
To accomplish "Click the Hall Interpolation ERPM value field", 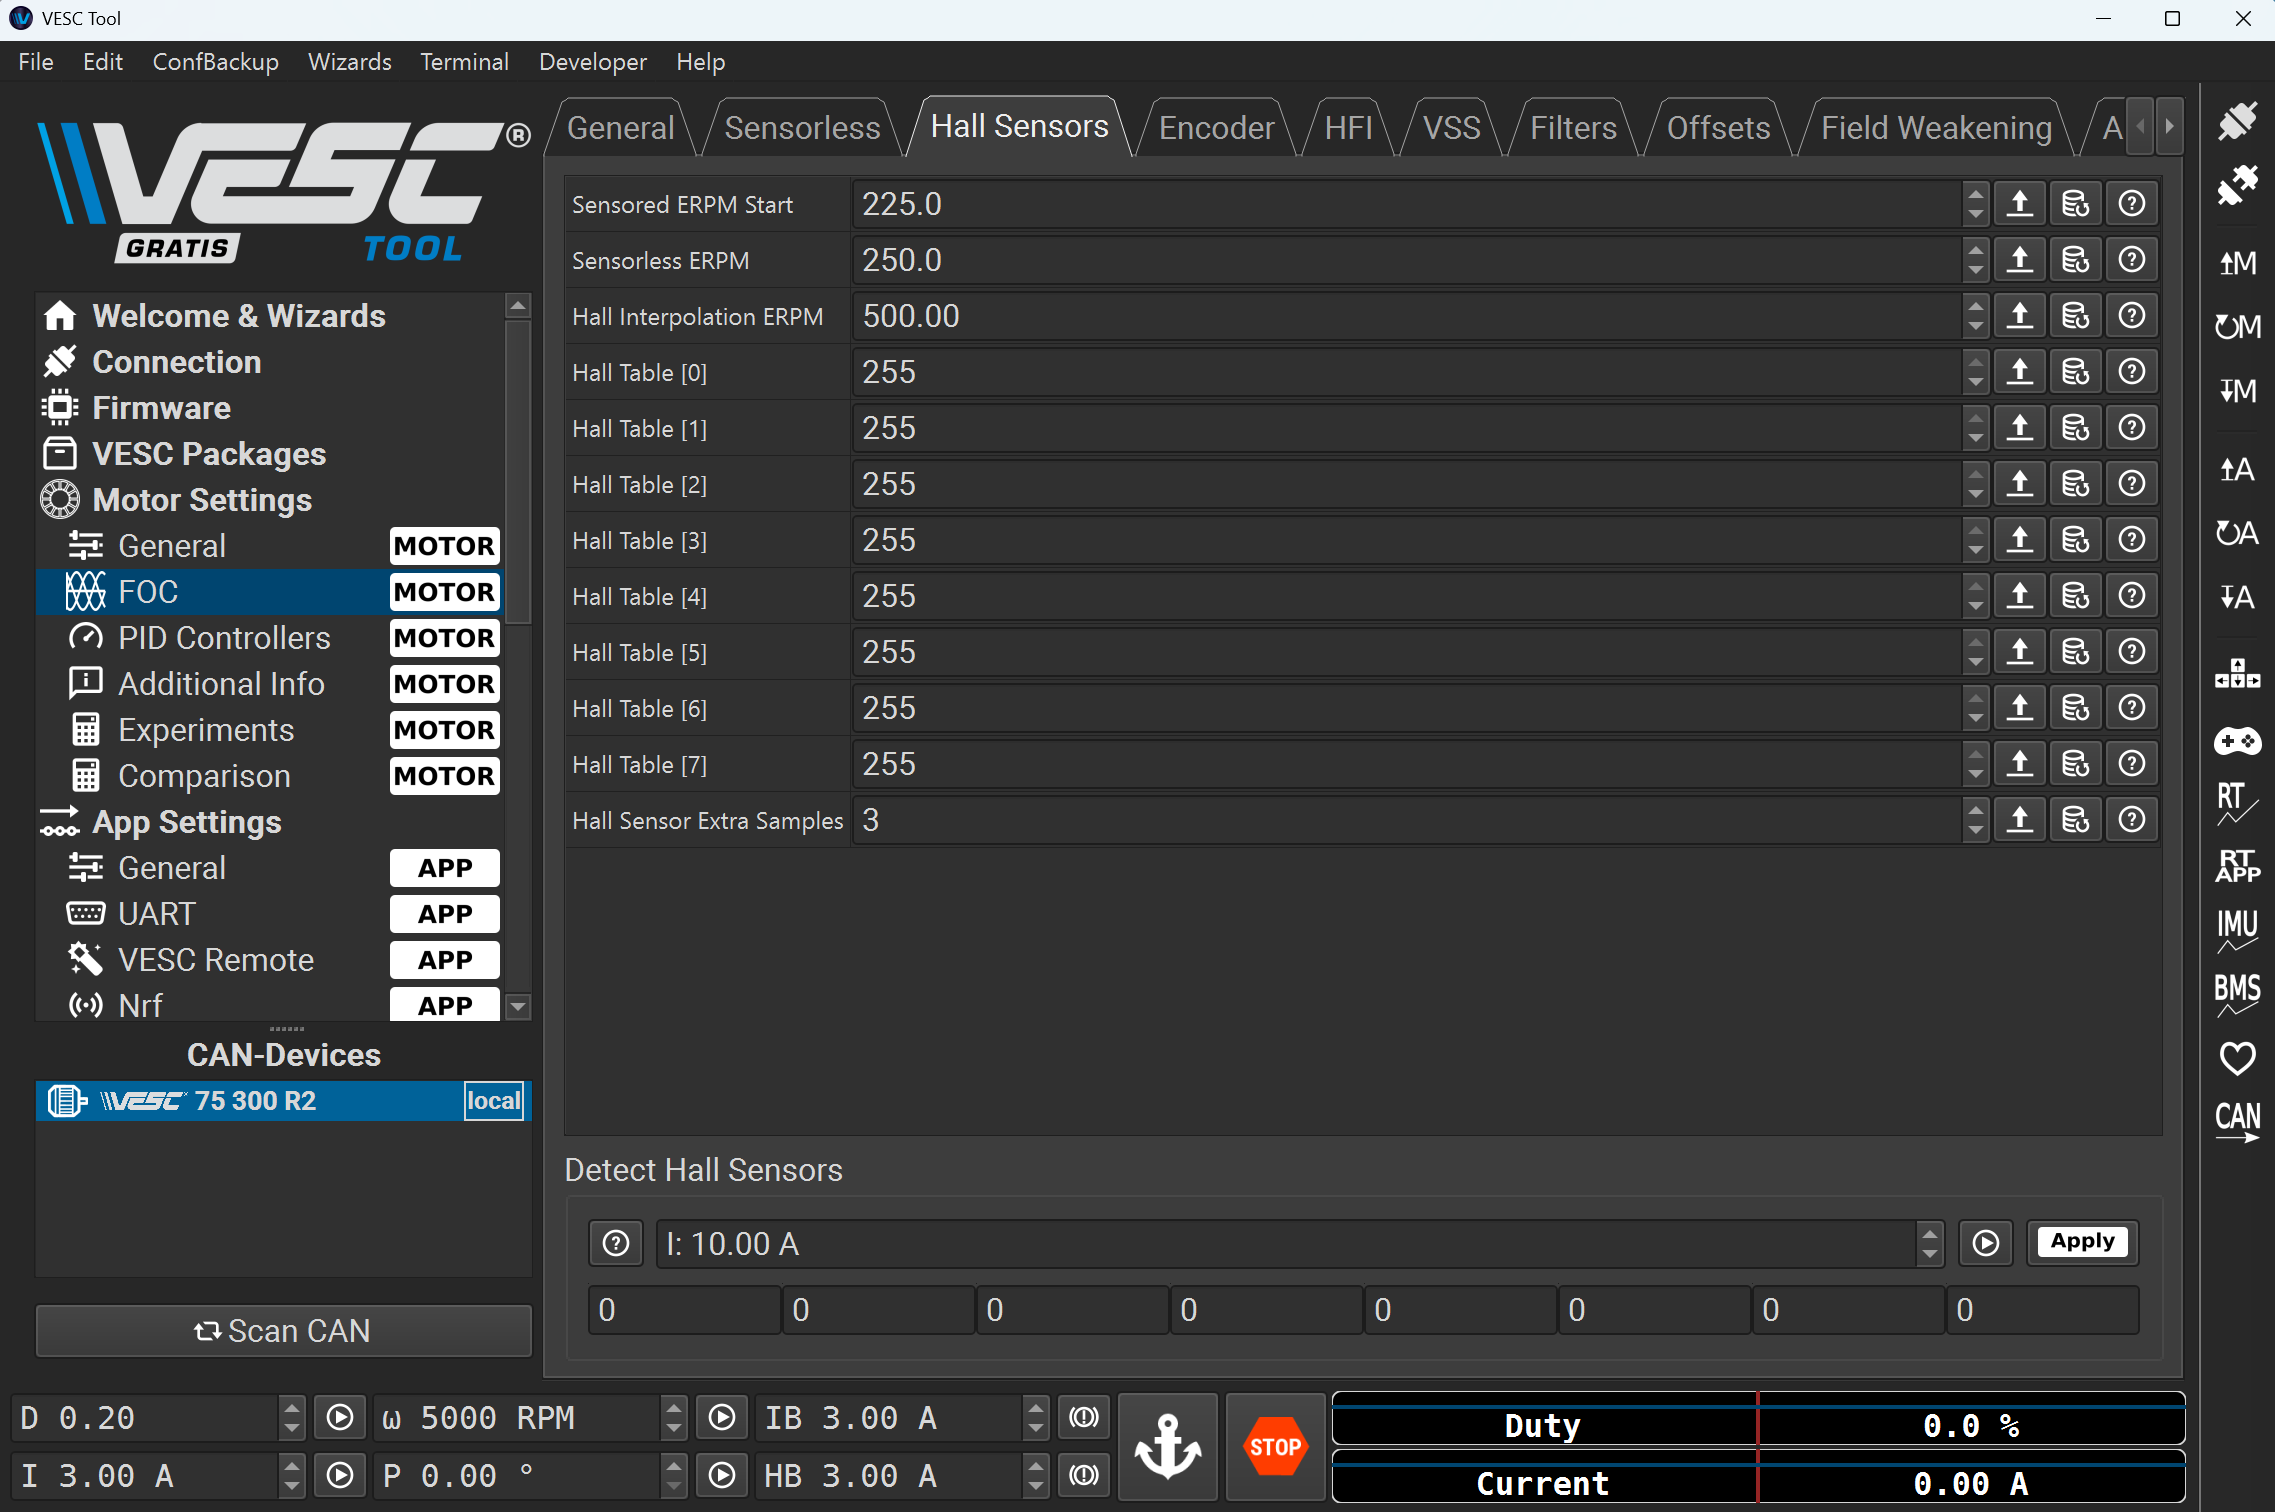I will point(1400,316).
